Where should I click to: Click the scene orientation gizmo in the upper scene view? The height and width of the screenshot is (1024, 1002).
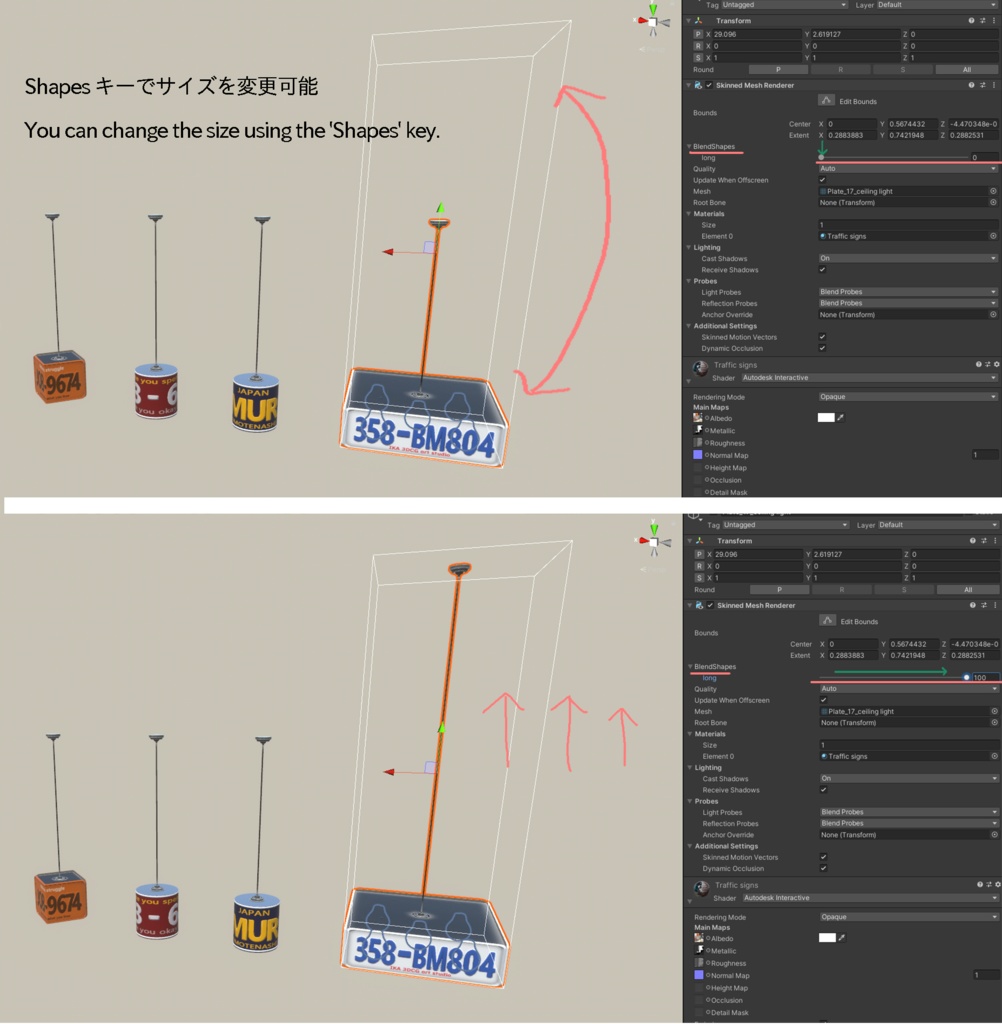(653, 22)
